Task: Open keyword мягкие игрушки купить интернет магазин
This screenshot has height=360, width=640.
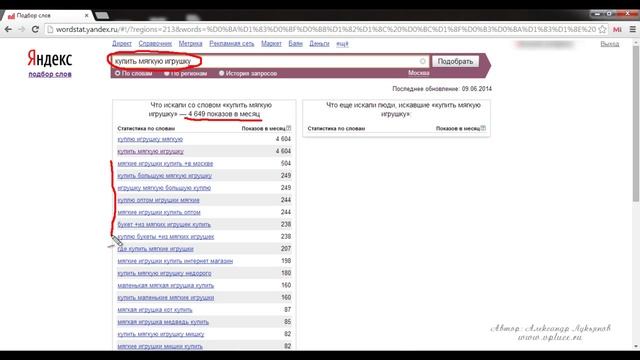Action: [175, 261]
